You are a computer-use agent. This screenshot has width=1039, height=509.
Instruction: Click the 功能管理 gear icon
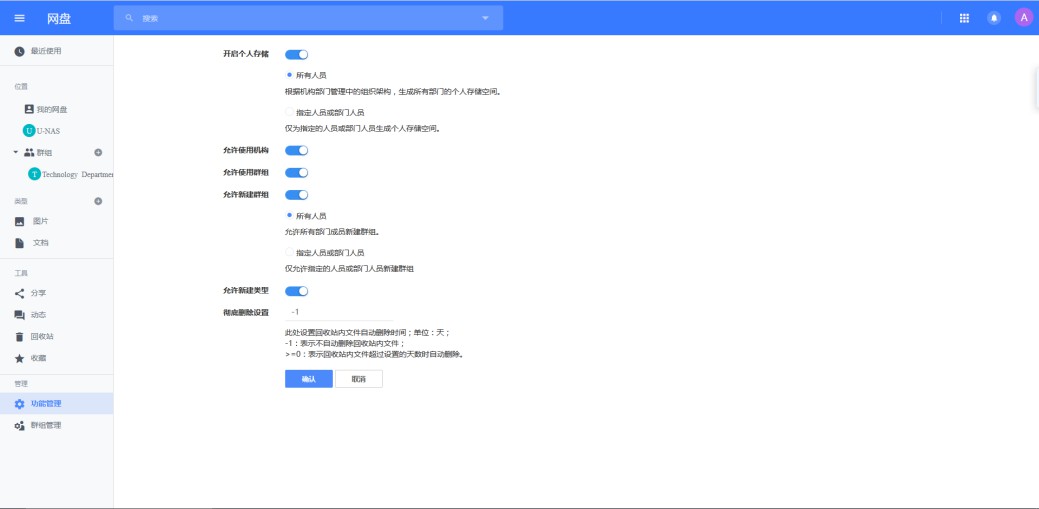pyautogui.click(x=19, y=404)
